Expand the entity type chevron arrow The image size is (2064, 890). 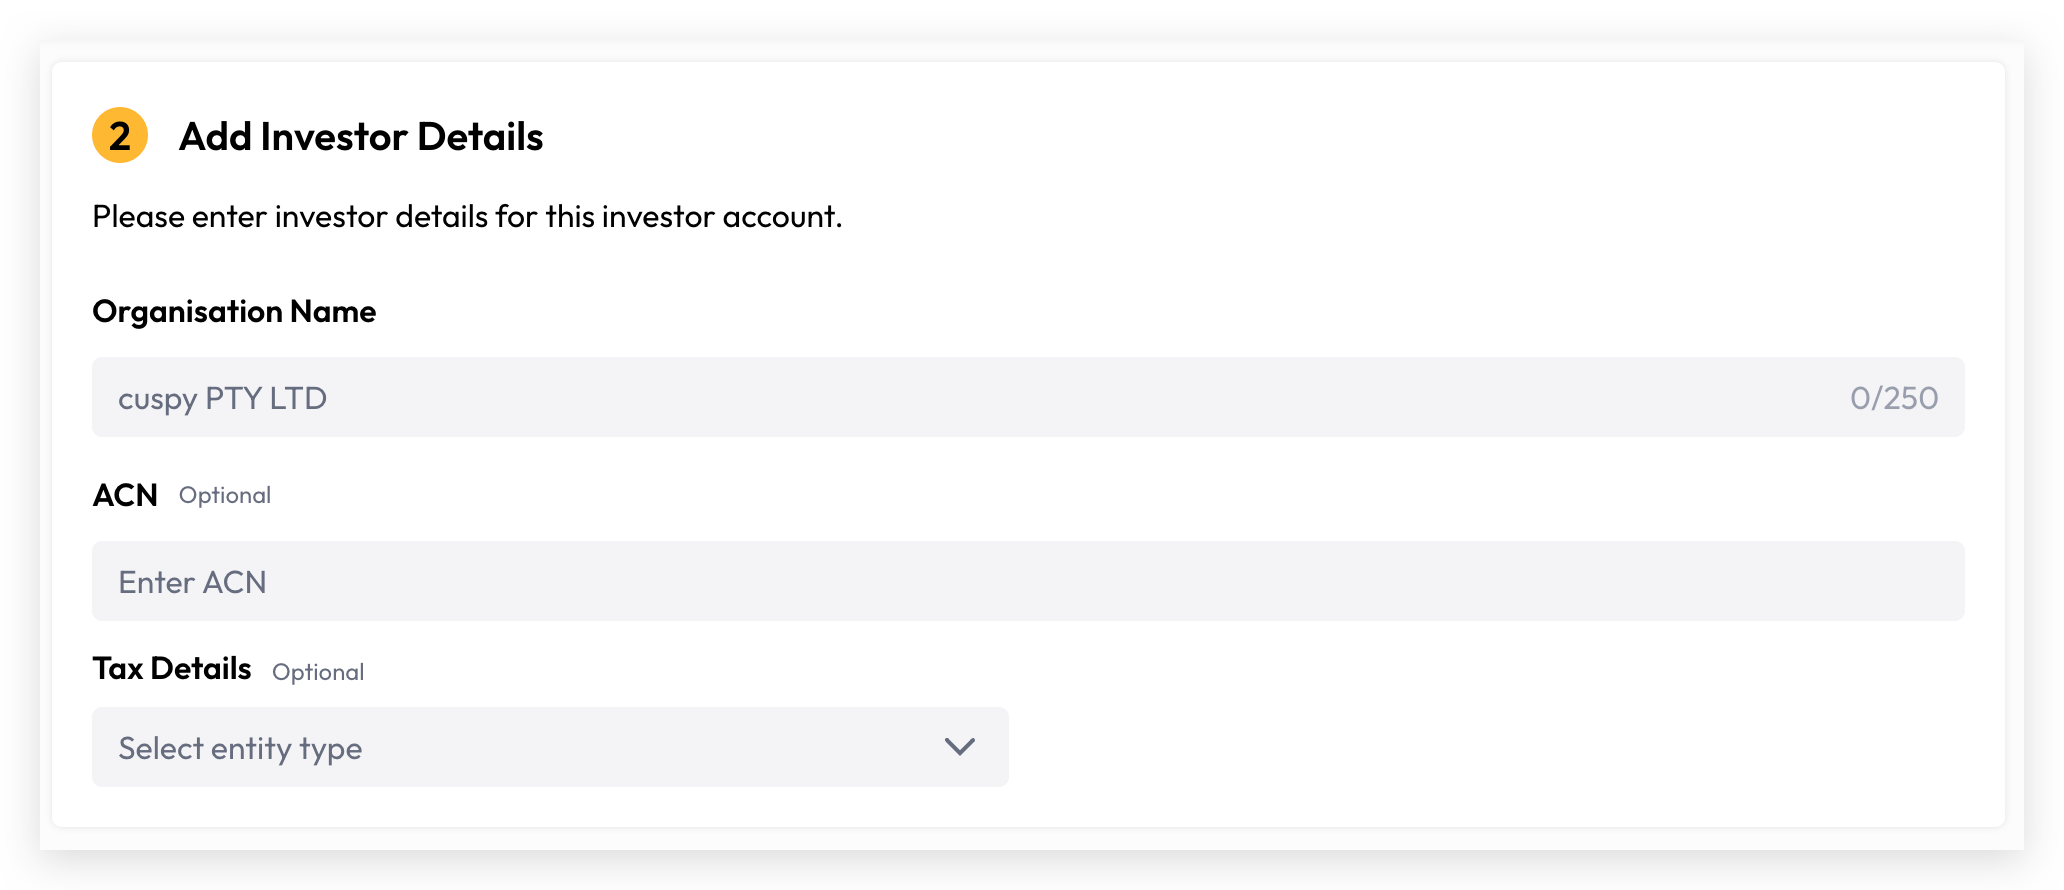pyautogui.click(x=959, y=747)
